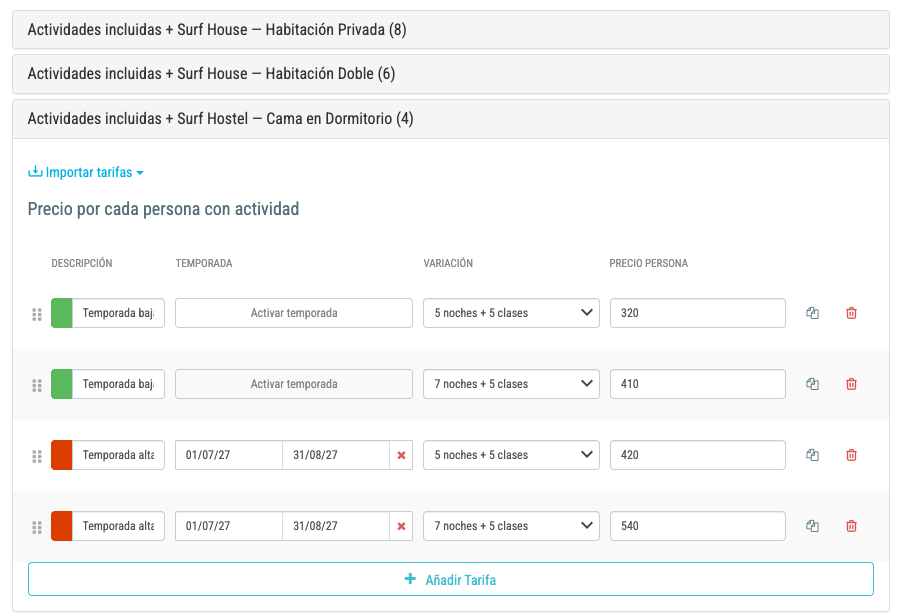Grab the drag handle of the 410 row
The height and width of the screenshot is (615, 903).
coord(37,385)
